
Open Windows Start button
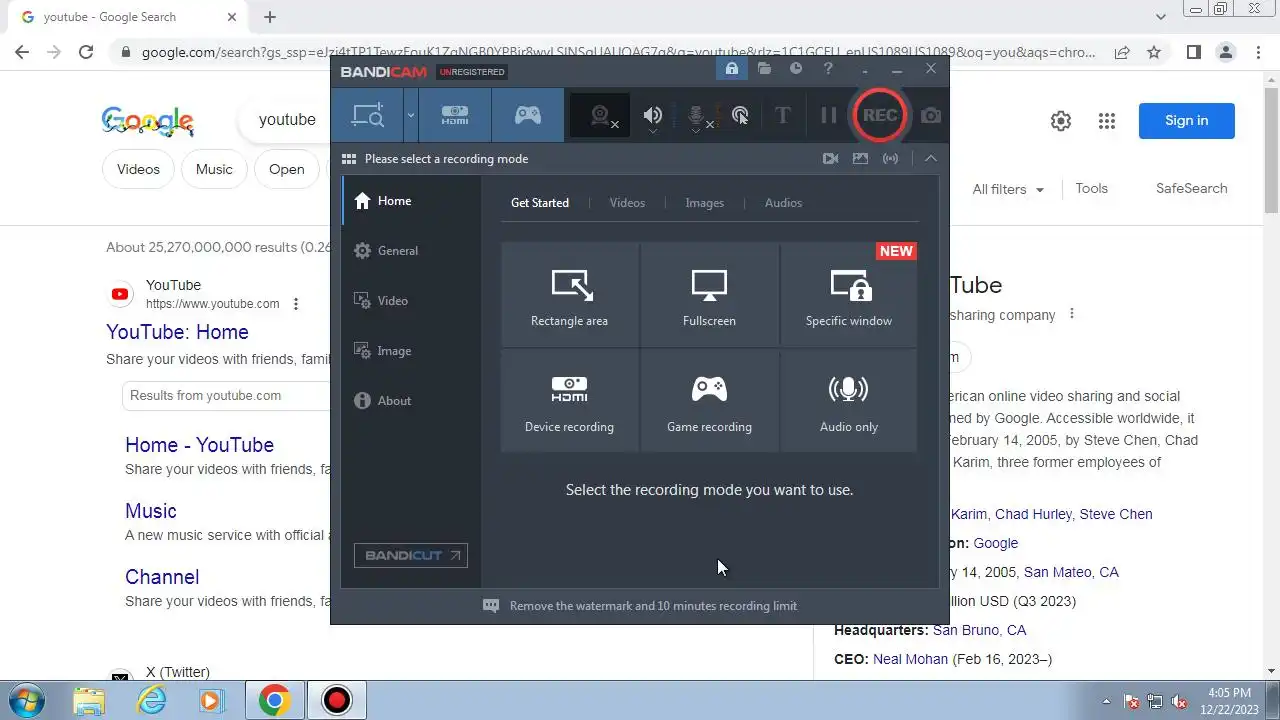point(26,700)
